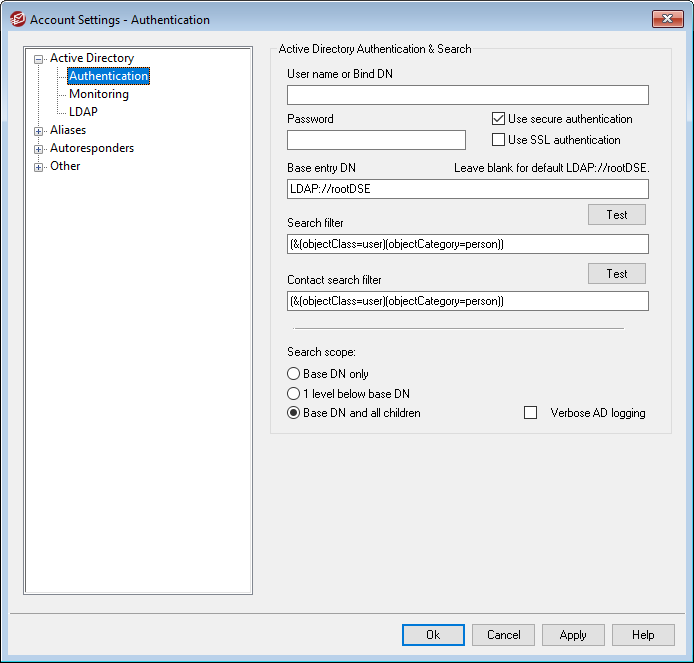The height and width of the screenshot is (663, 694).
Task: Click into the Password field
Action: [376, 140]
